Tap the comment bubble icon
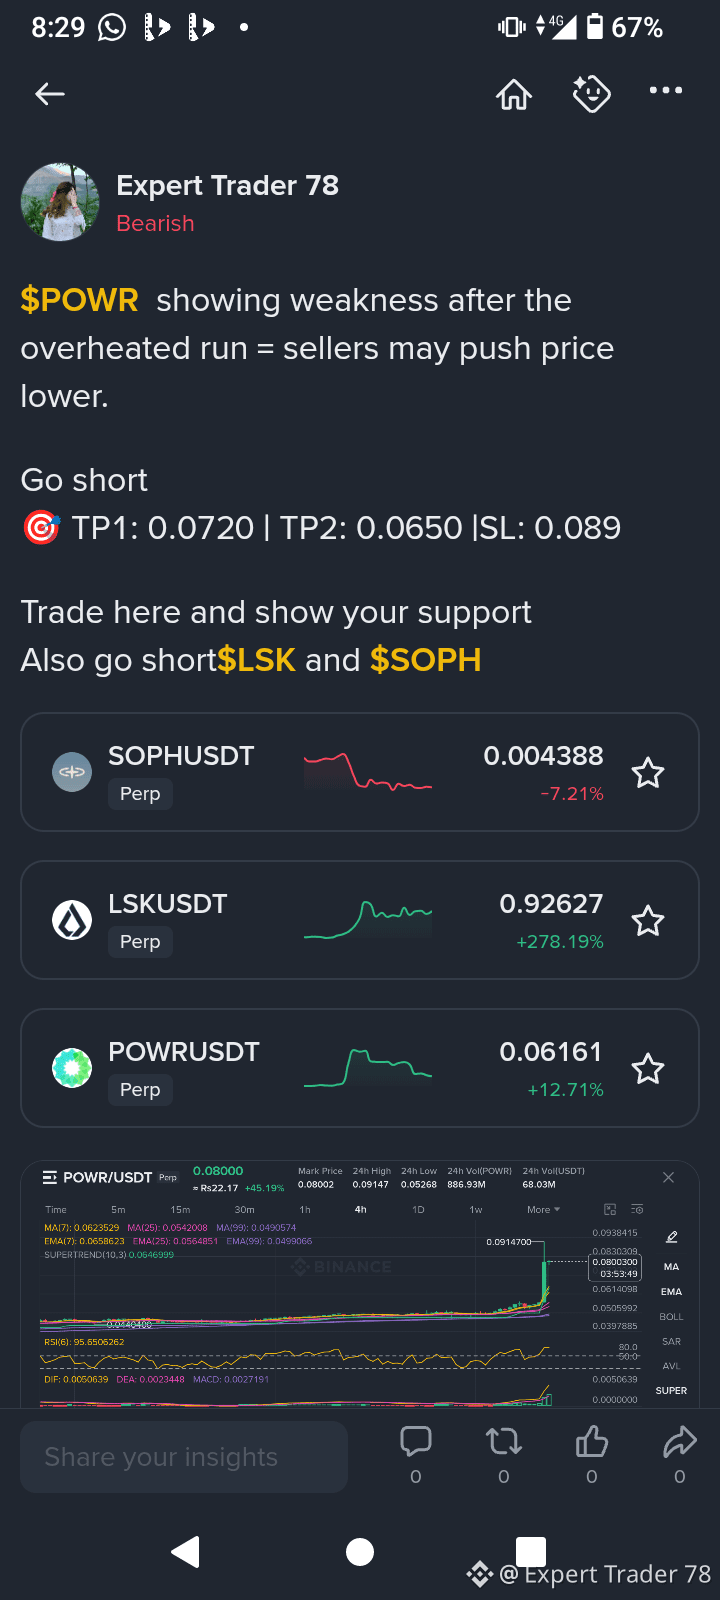Viewport: 720px width, 1600px height. point(416,1441)
